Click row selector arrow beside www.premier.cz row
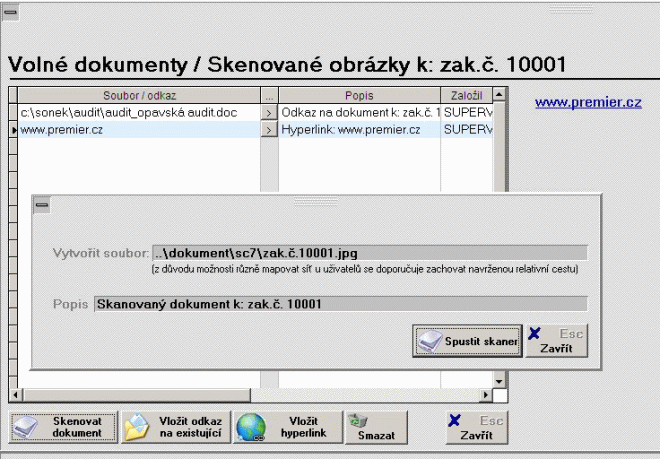Viewport: 660px width, 459px height. click(13, 130)
